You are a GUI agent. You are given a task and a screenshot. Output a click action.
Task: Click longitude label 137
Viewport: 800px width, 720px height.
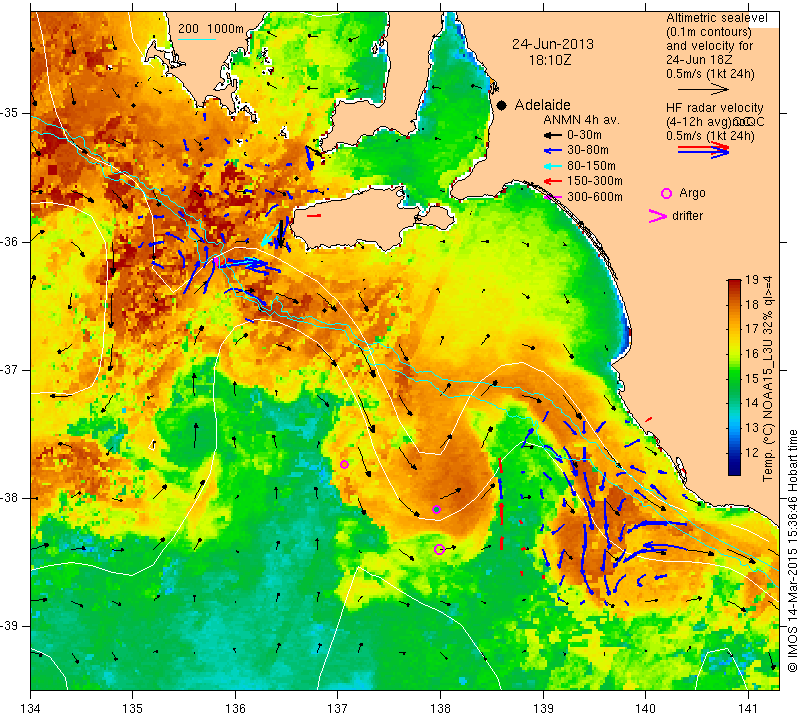[x=338, y=708]
